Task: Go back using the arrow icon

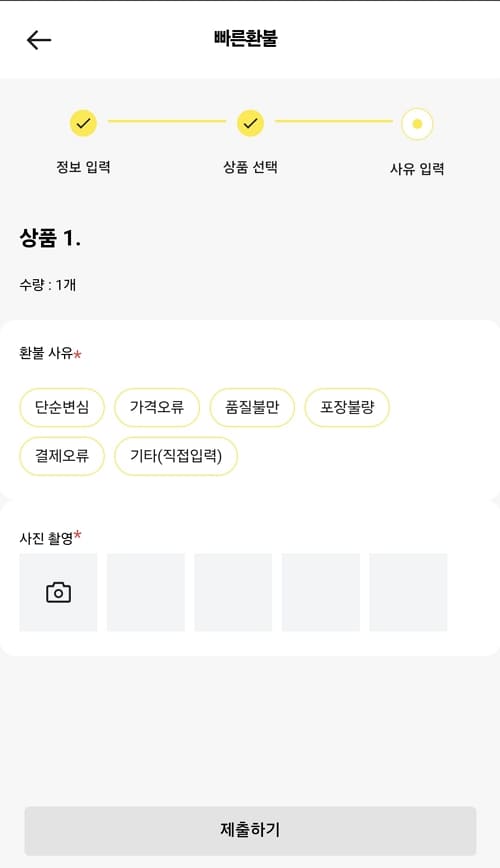Action: point(39,40)
